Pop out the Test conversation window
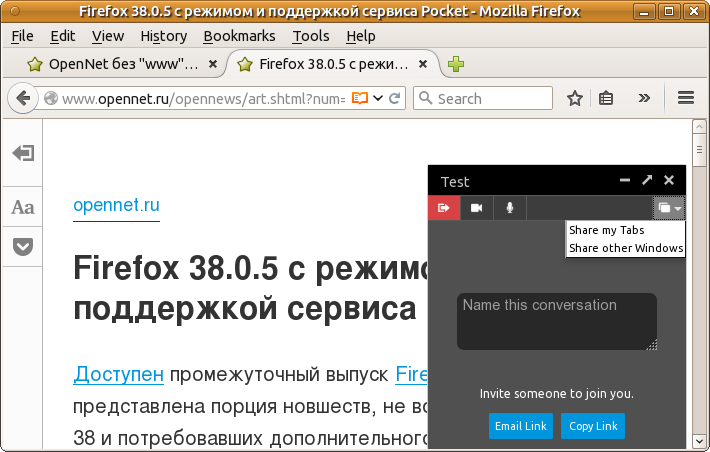 pyautogui.click(x=647, y=180)
